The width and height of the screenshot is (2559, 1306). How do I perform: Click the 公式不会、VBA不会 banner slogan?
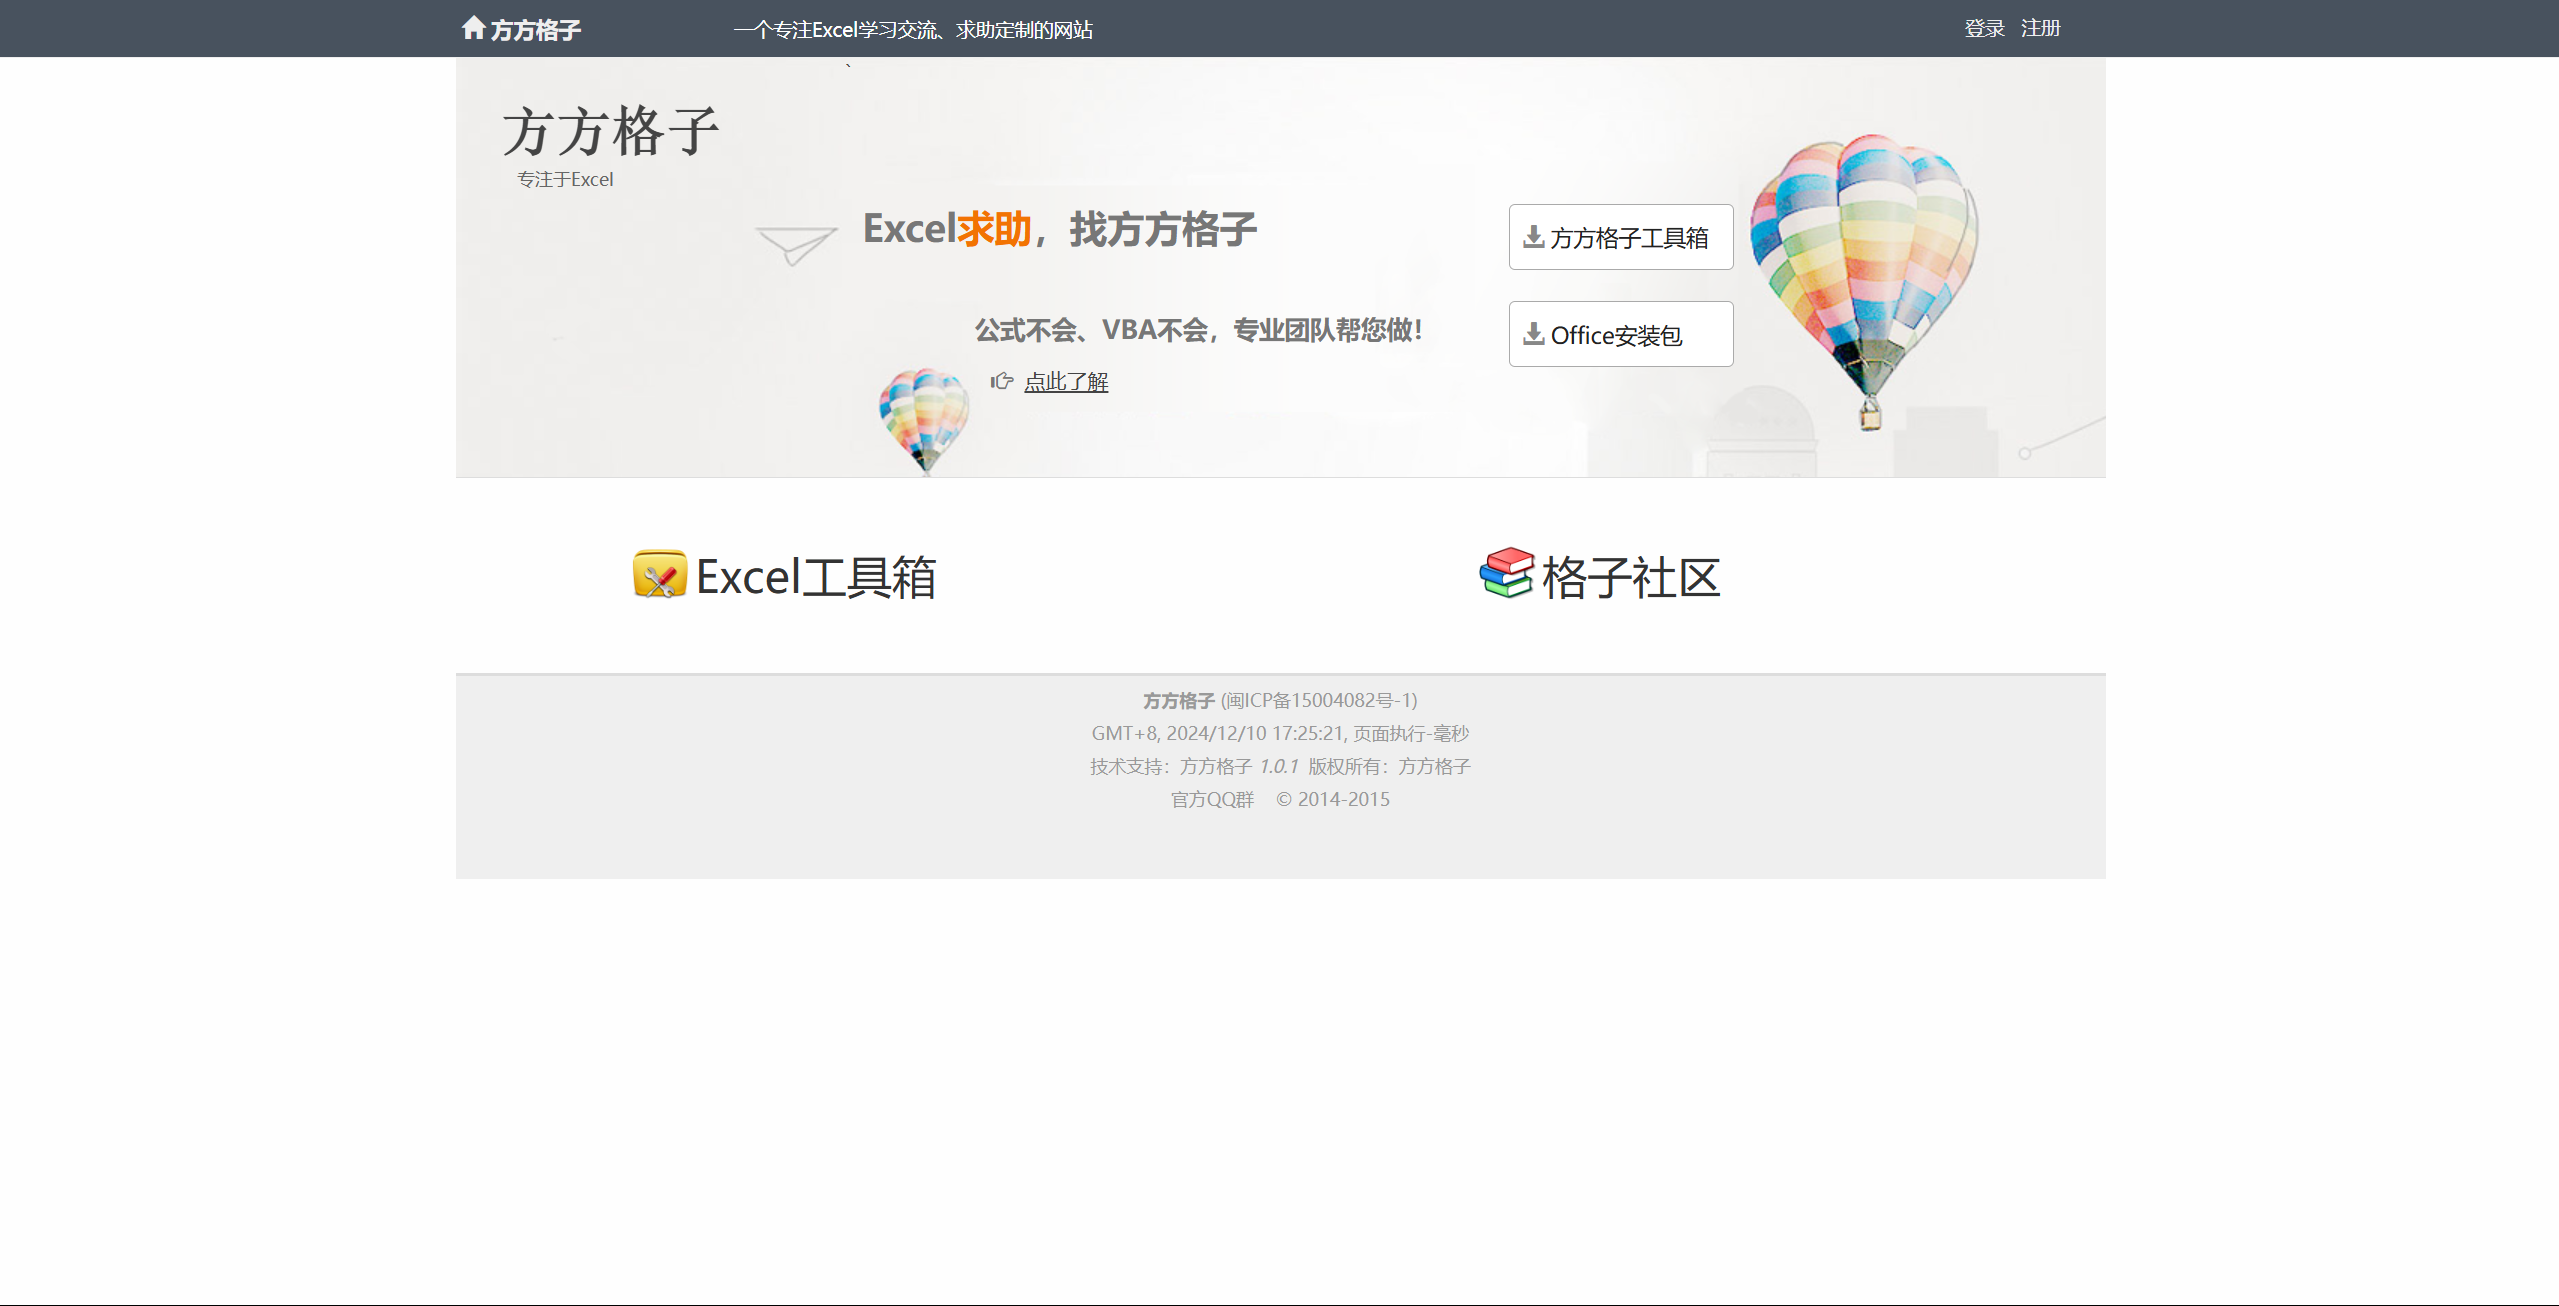[1199, 330]
